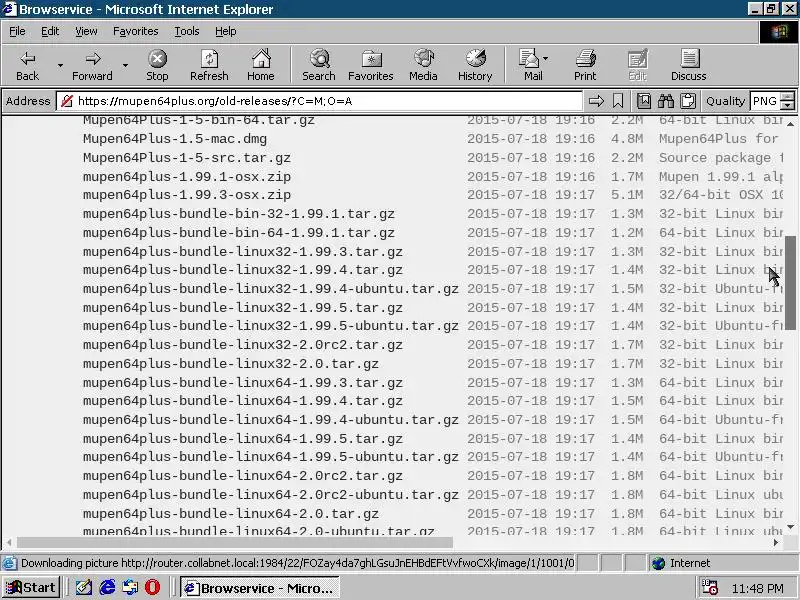
Task: Open the Discuss toolbar button
Action: [x=689, y=65]
